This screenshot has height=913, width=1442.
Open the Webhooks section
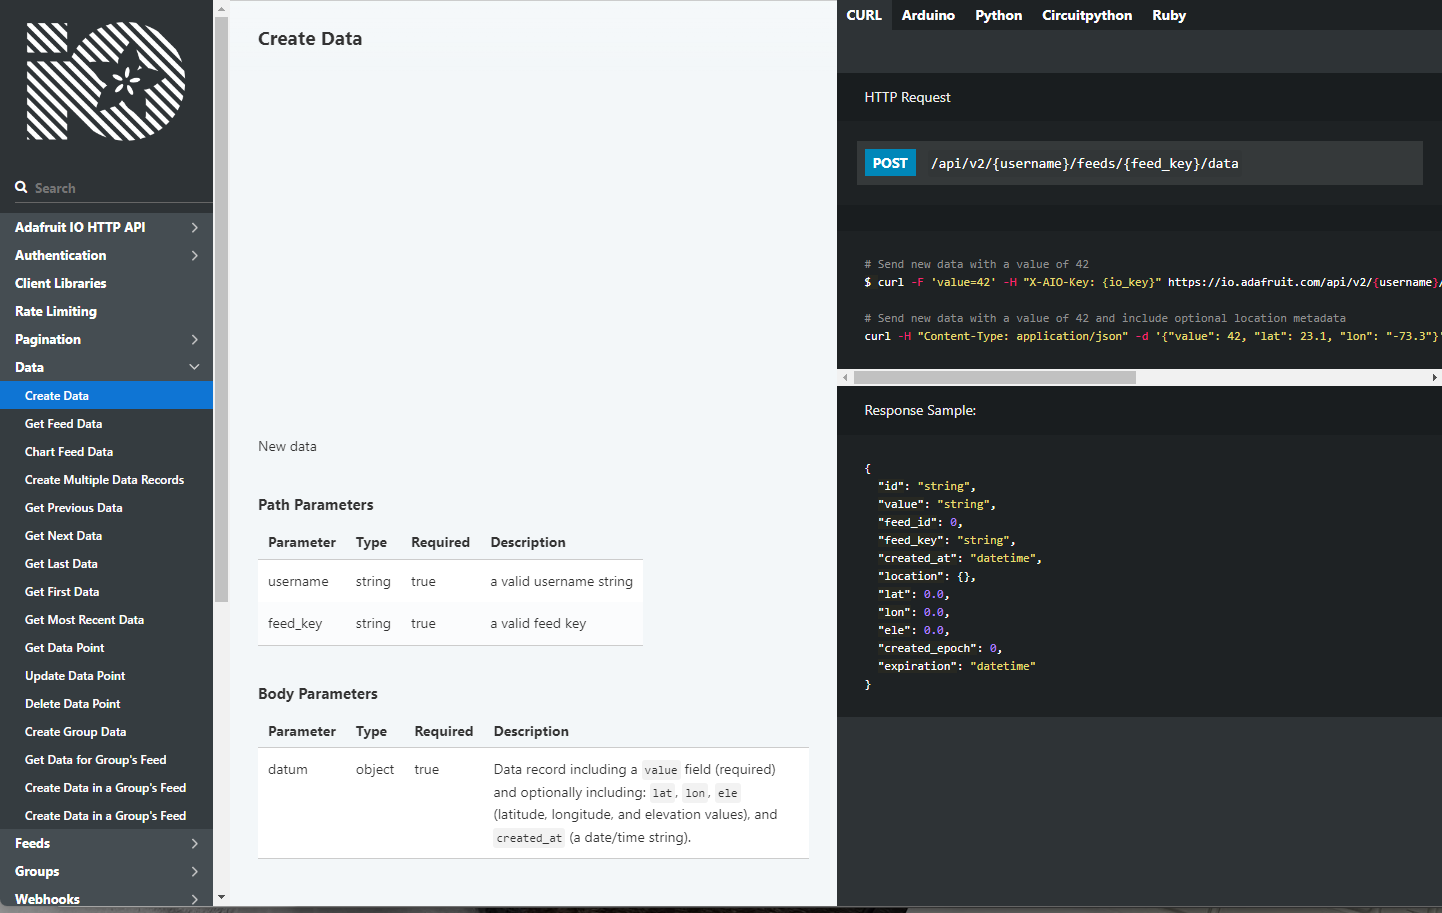(x=47, y=899)
